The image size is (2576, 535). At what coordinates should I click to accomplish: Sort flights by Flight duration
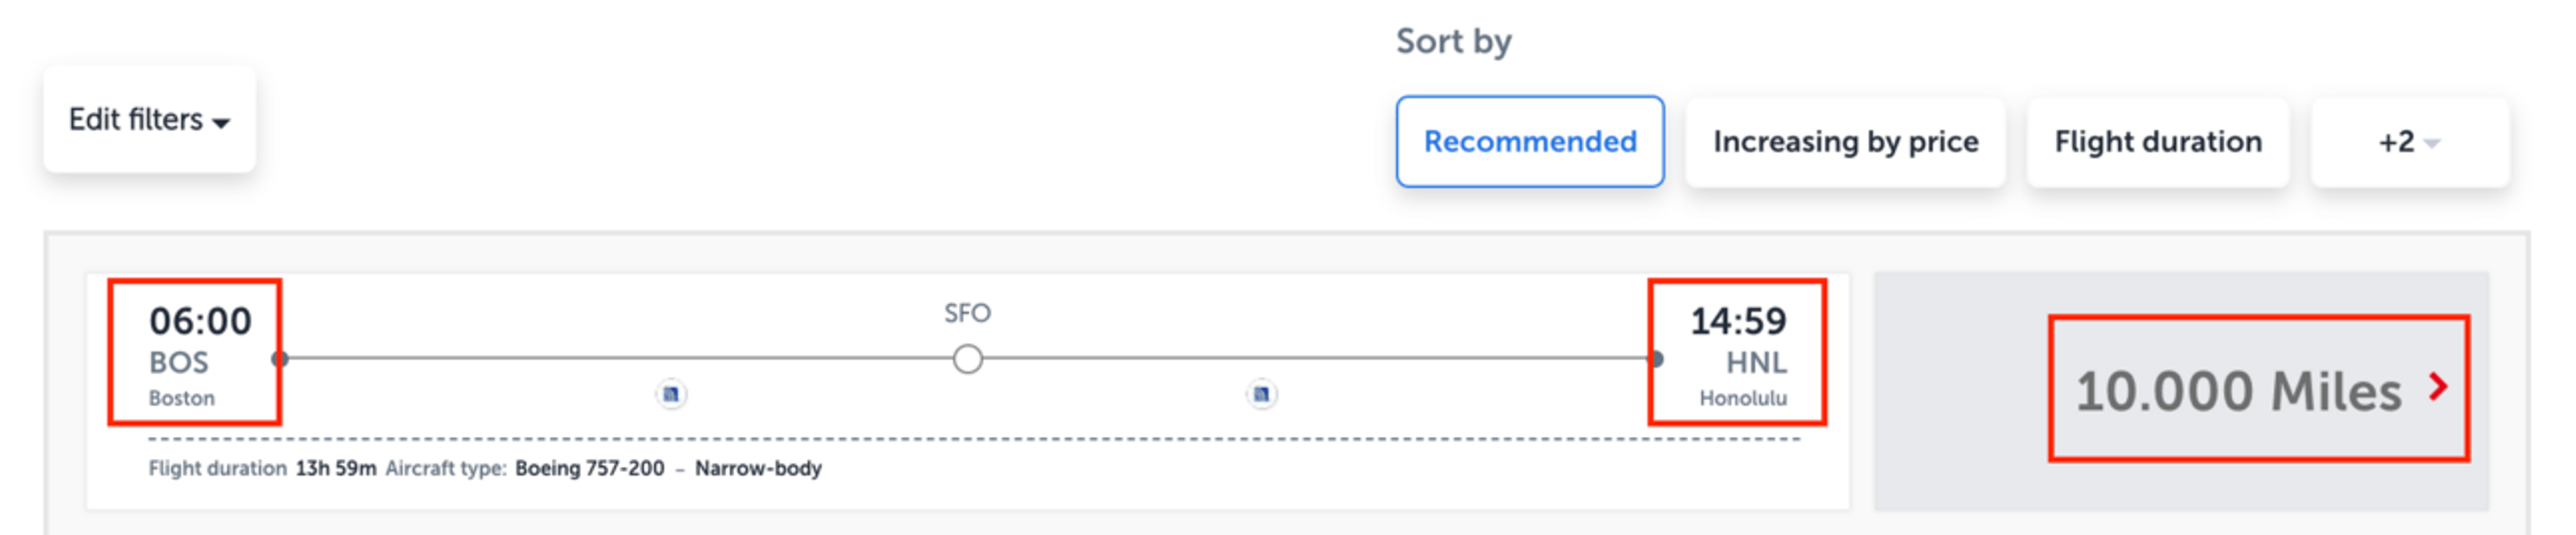coord(2157,141)
